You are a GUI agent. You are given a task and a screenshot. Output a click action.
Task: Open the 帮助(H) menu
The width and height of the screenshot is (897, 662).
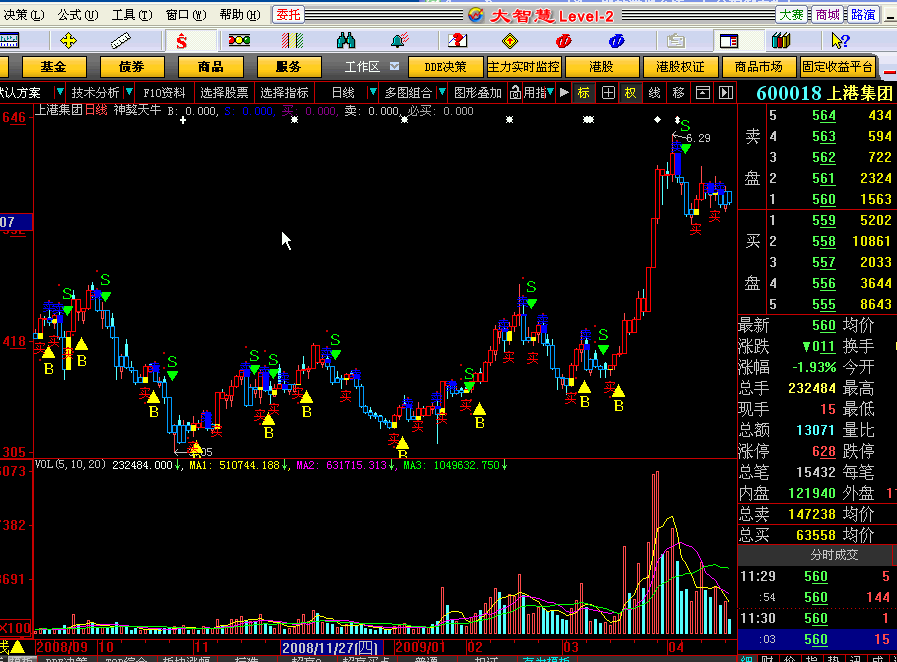[x=240, y=15]
